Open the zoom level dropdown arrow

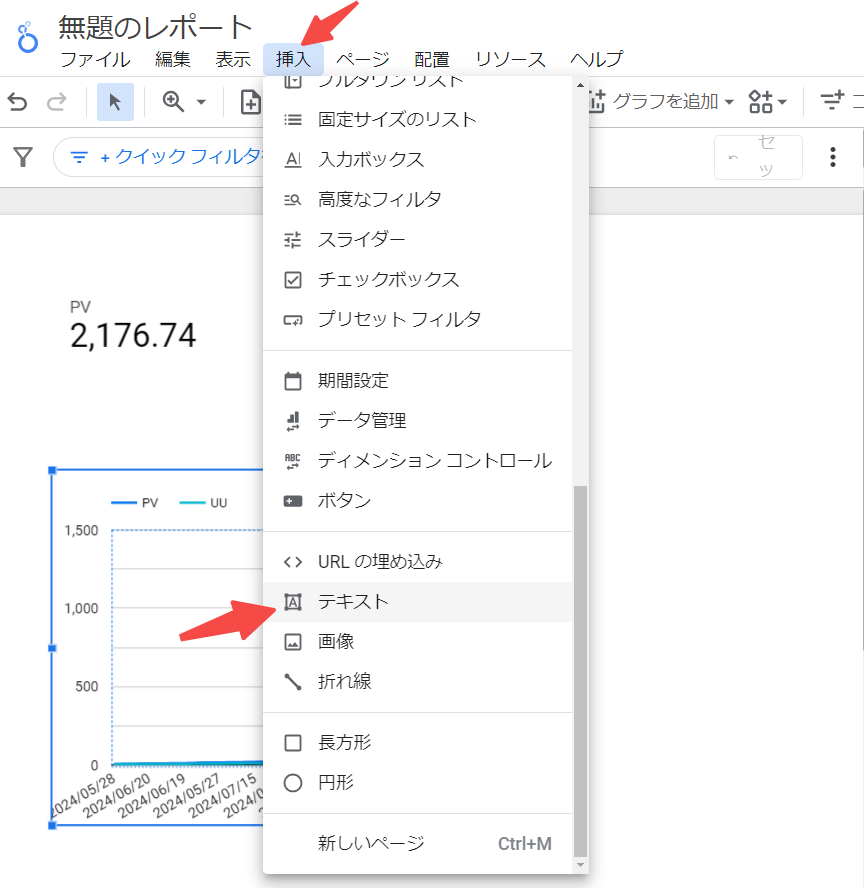tap(201, 103)
